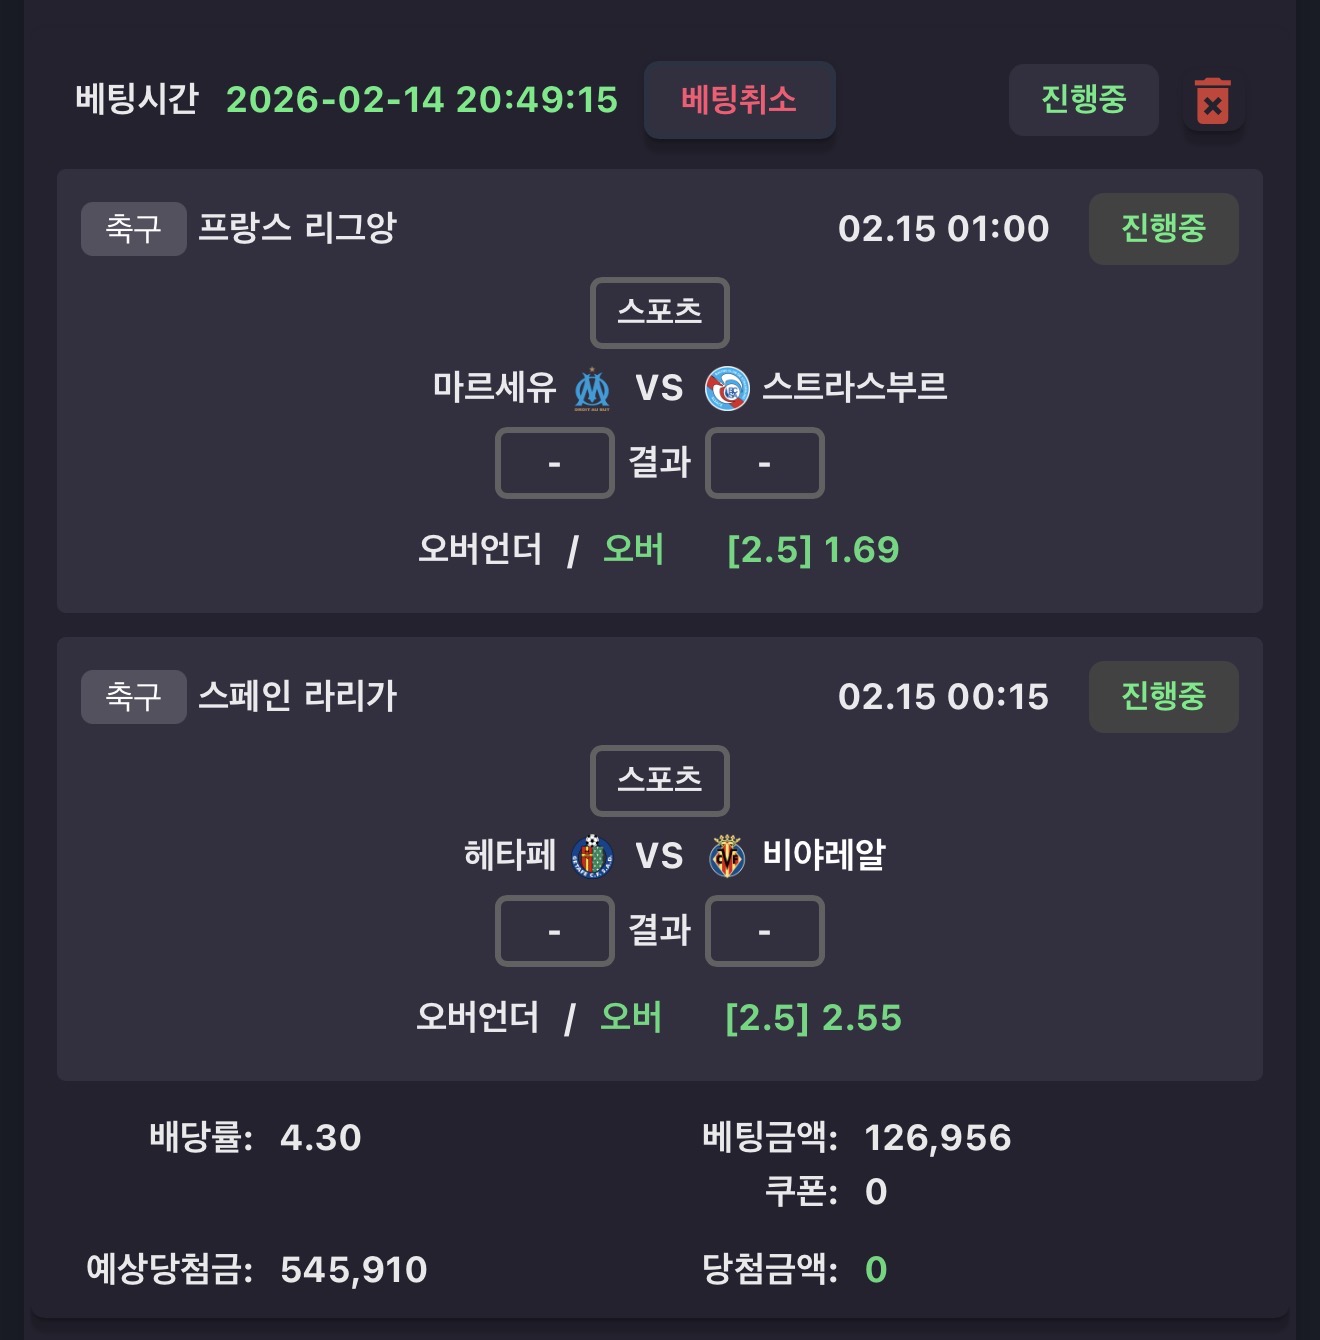Click the [2.5] 2.55 over odds
The width and height of the screenshot is (1320, 1340).
[813, 1018]
